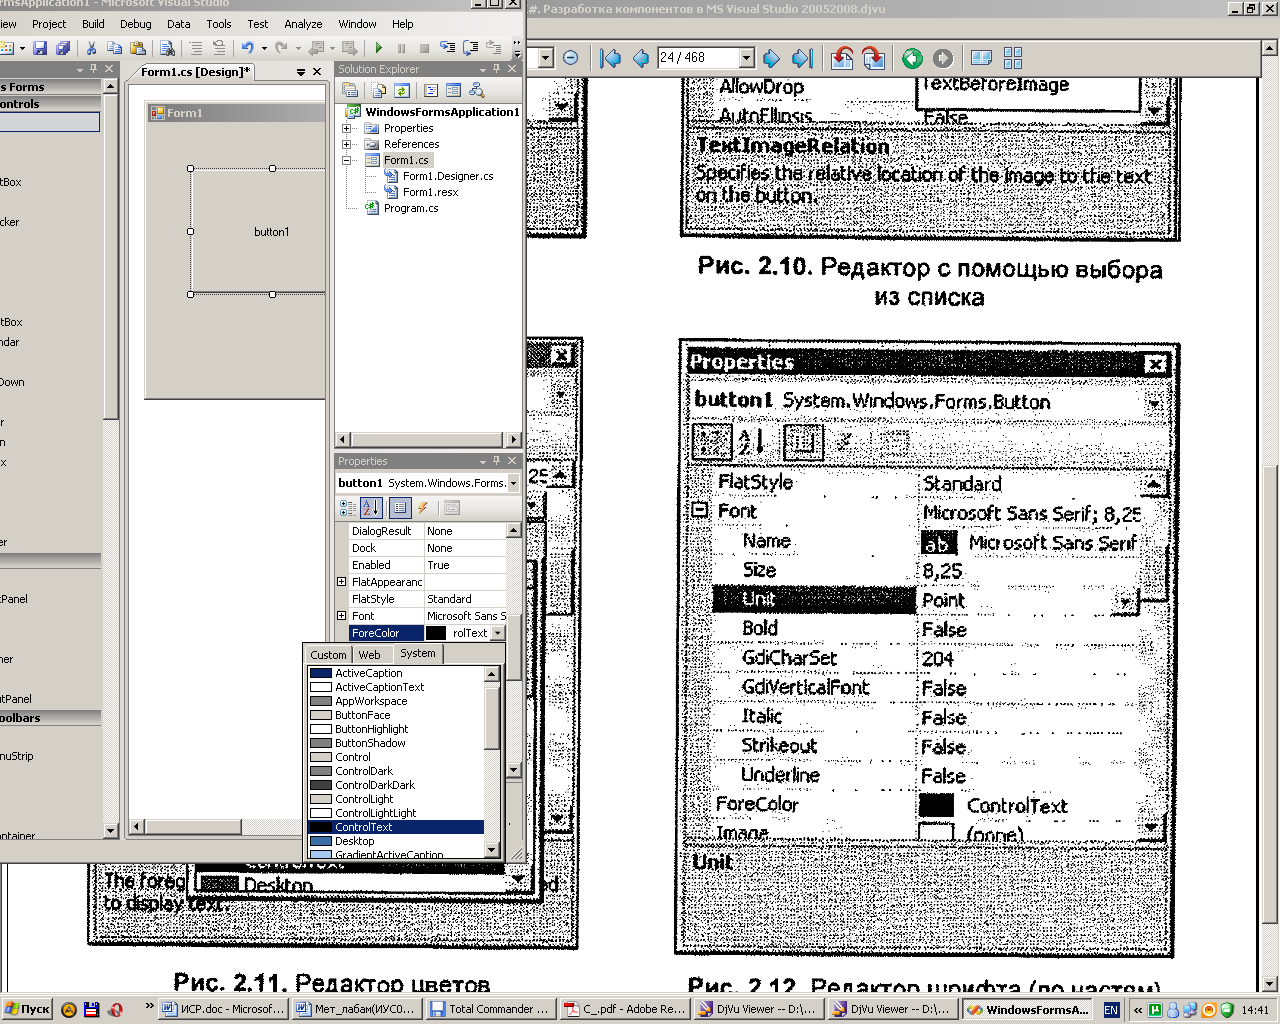This screenshot has height=1024, width=1280.
Task: Open the page number dropdown in DjVu Viewer
Action: pyautogui.click(x=746, y=58)
